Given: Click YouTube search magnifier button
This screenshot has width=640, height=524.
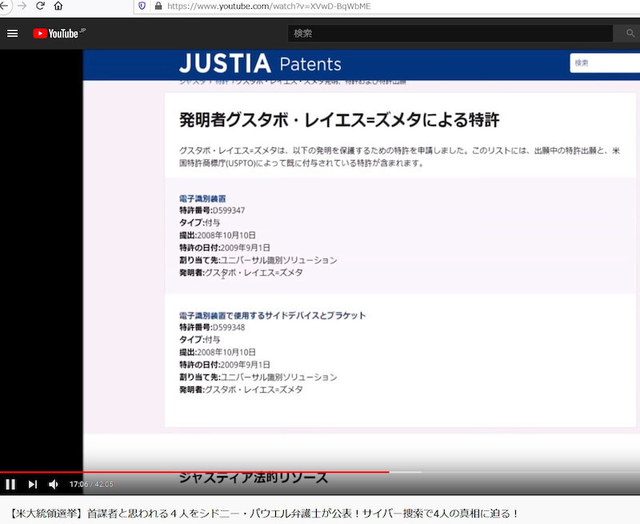Looking at the screenshot, I should tap(630, 33).
